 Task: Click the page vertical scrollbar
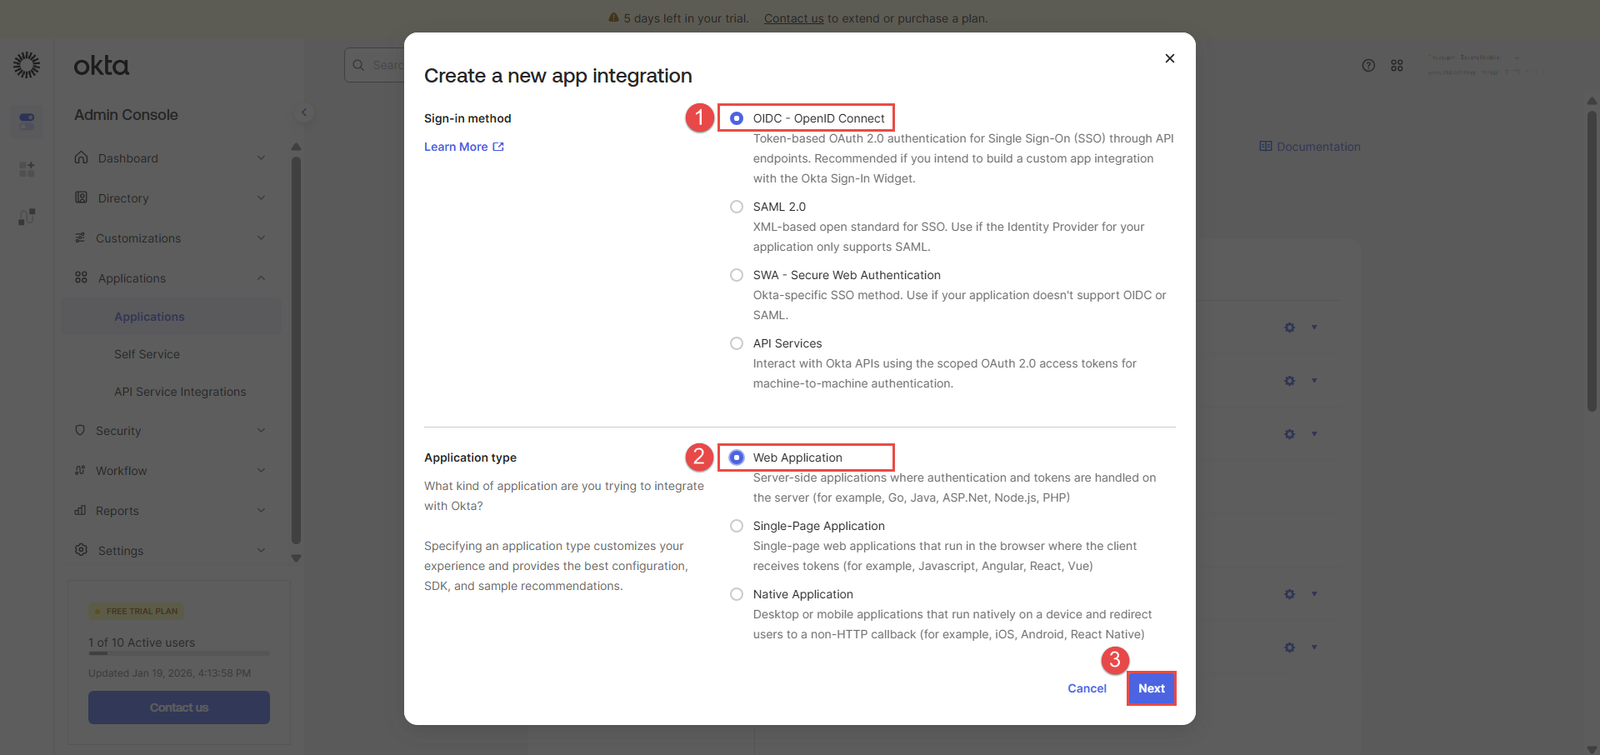[x=1591, y=260]
